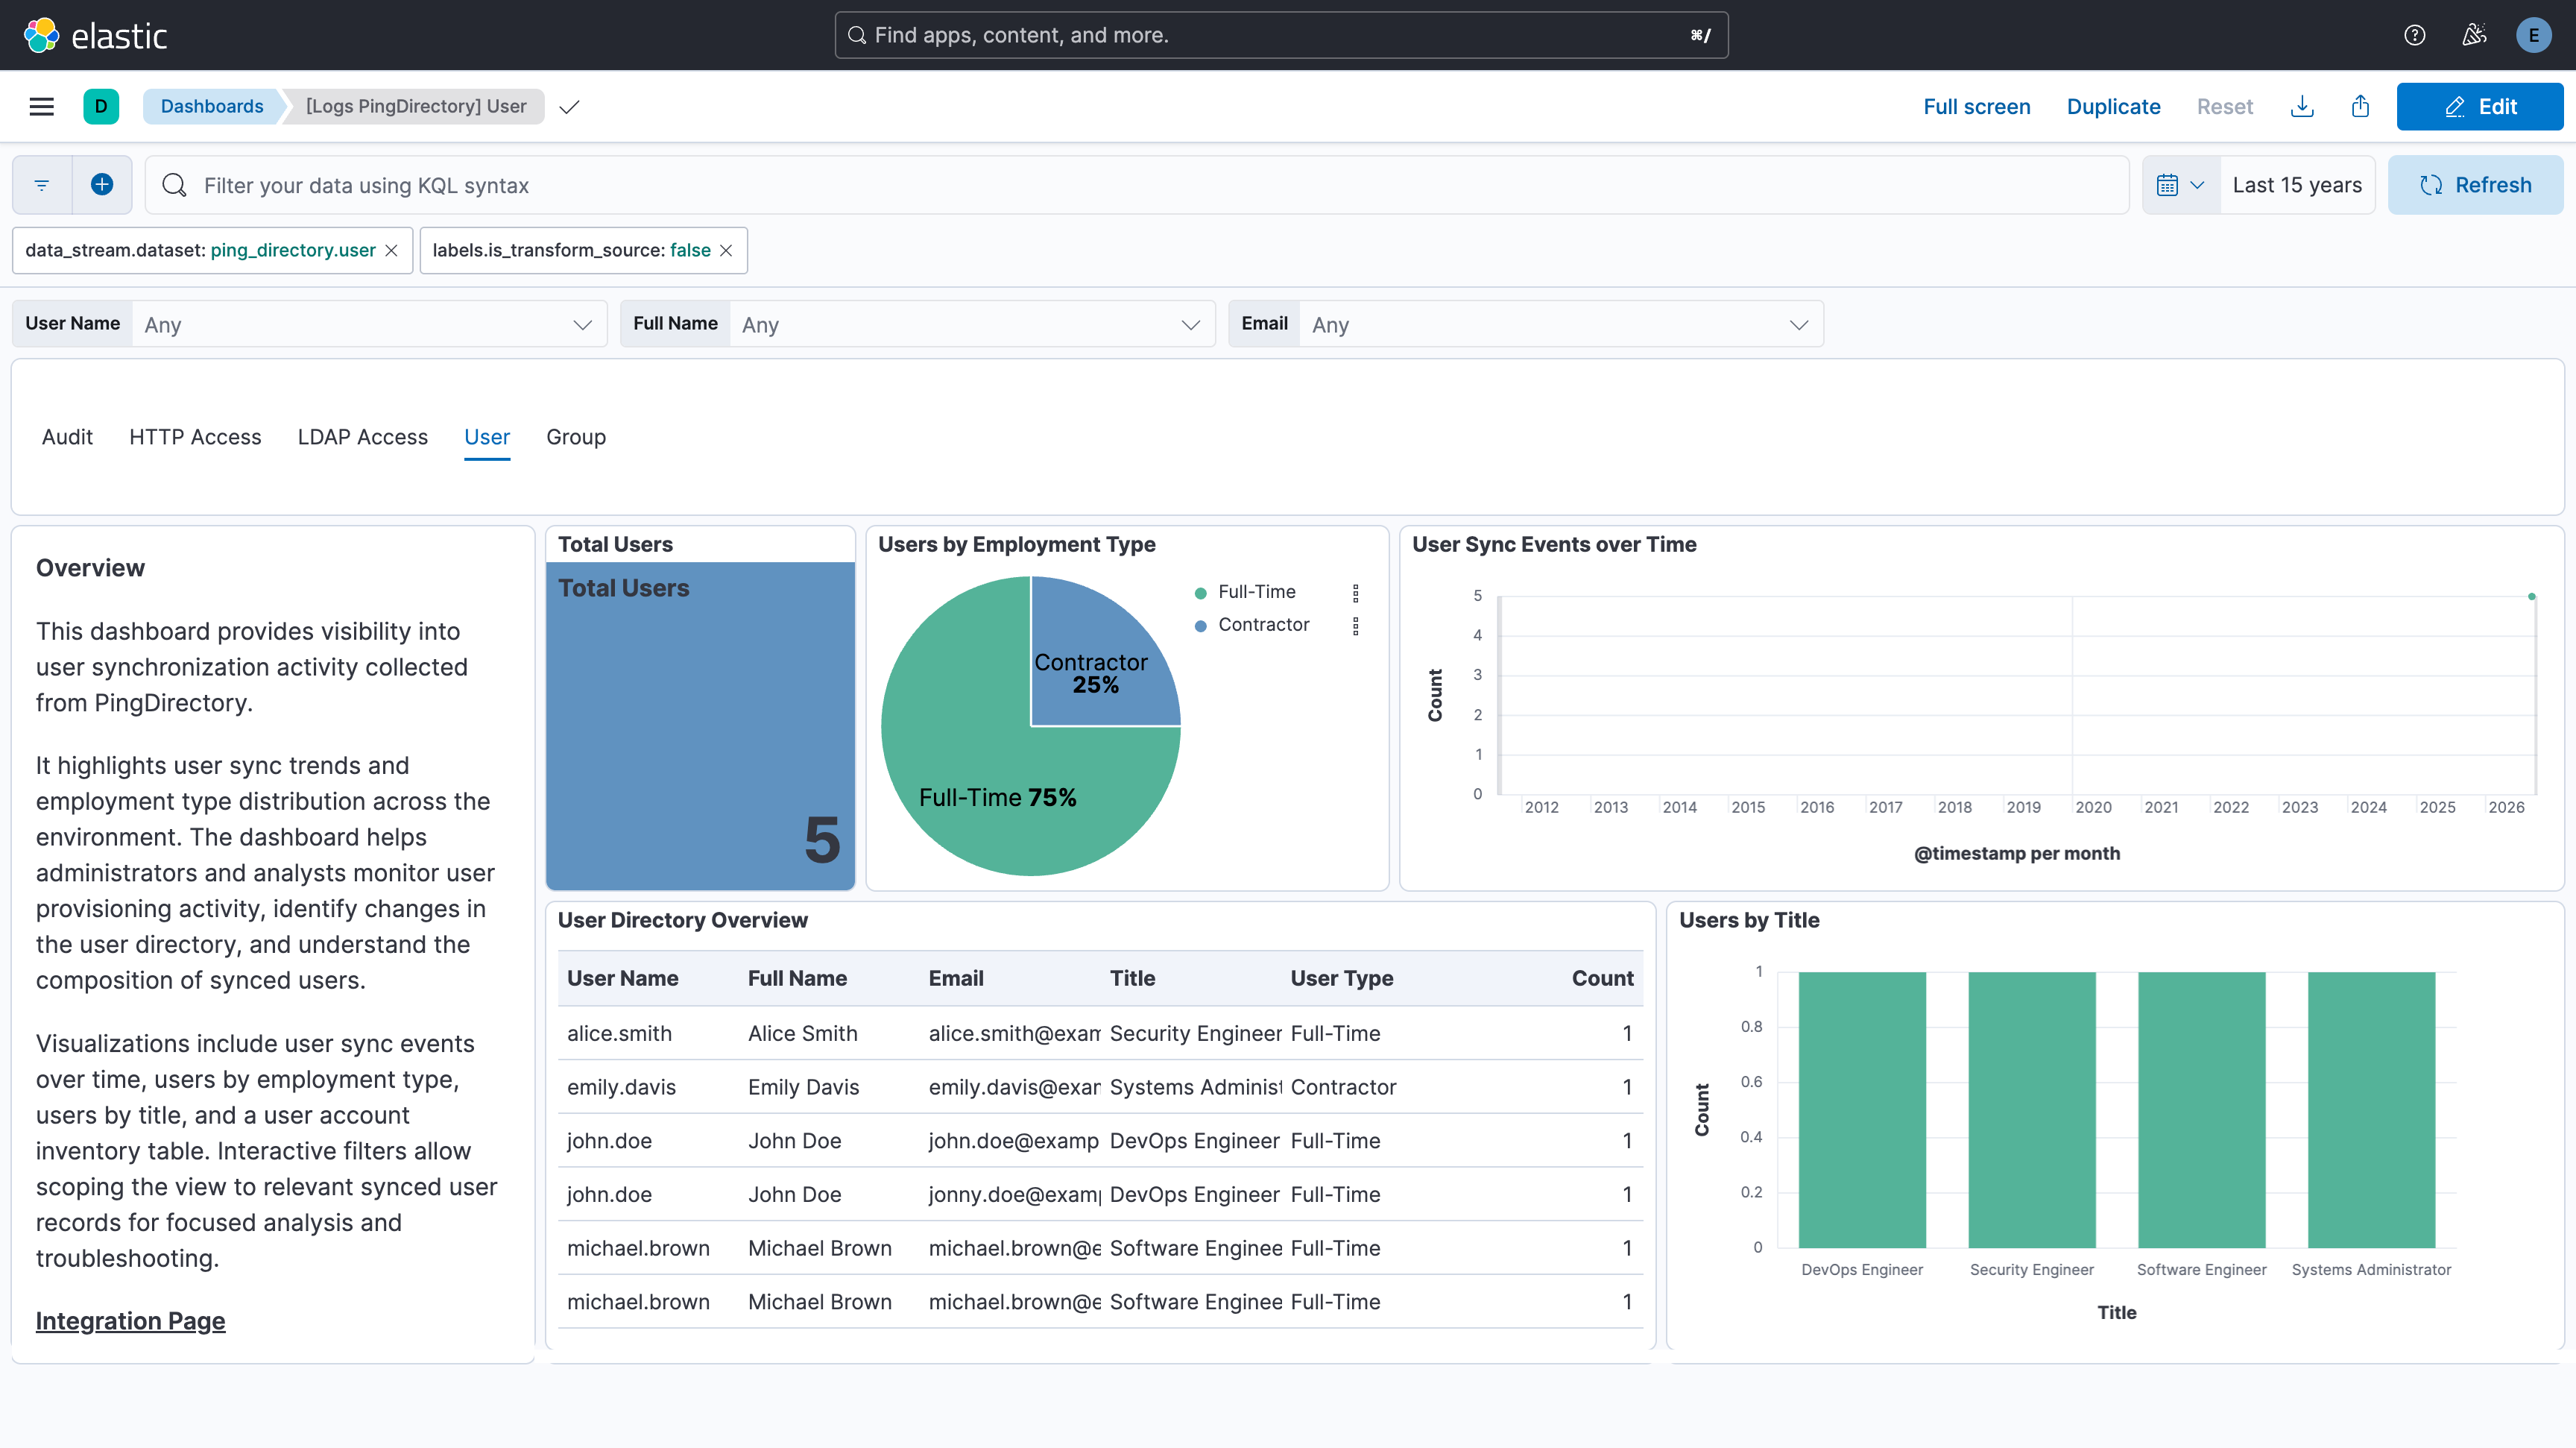Screen dimensions: 2576x1448
Task: Expand the Full Name dropdown
Action: (972, 324)
